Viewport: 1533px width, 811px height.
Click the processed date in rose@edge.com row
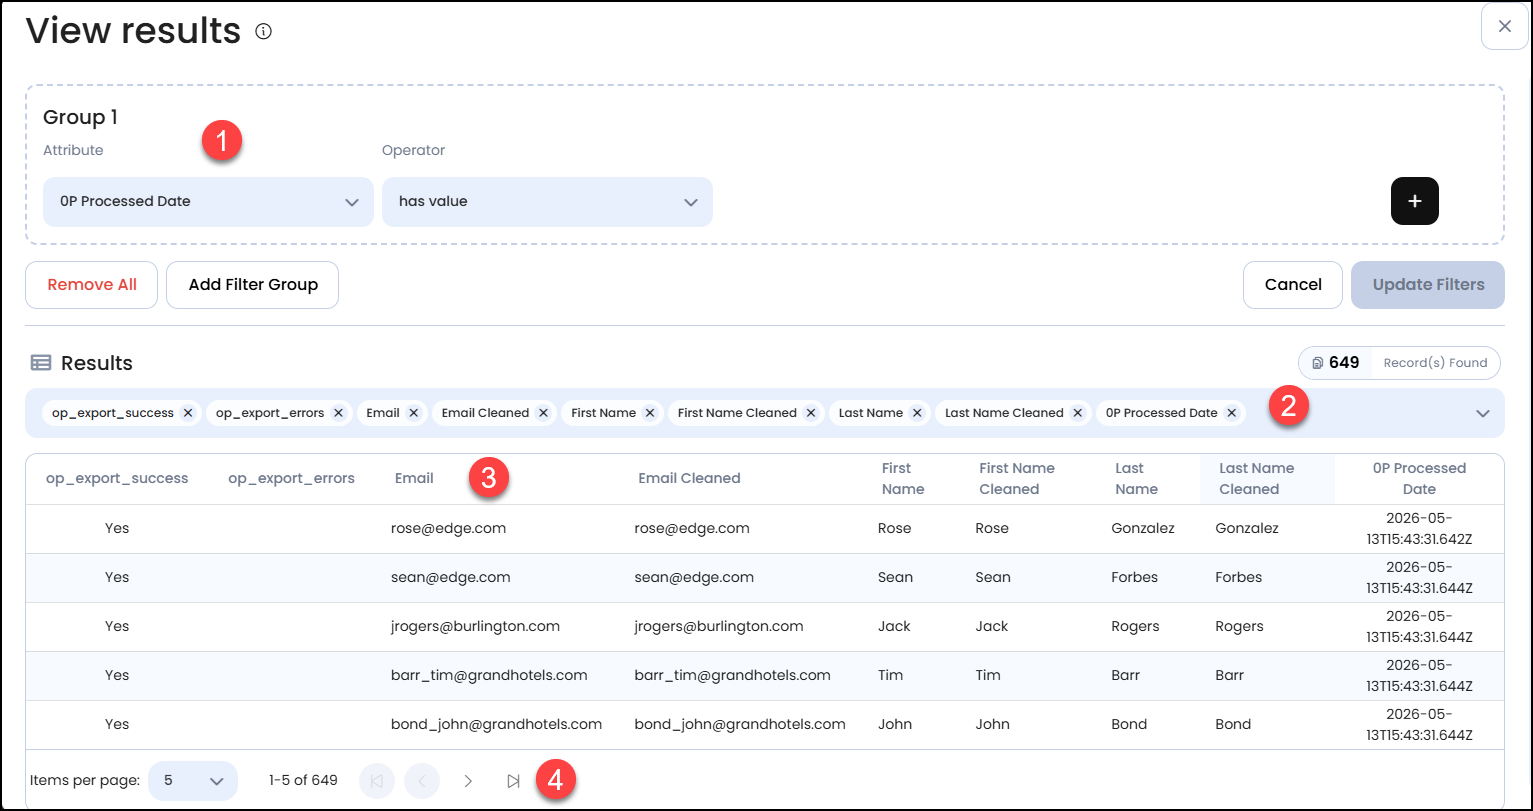coord(1419,528)
